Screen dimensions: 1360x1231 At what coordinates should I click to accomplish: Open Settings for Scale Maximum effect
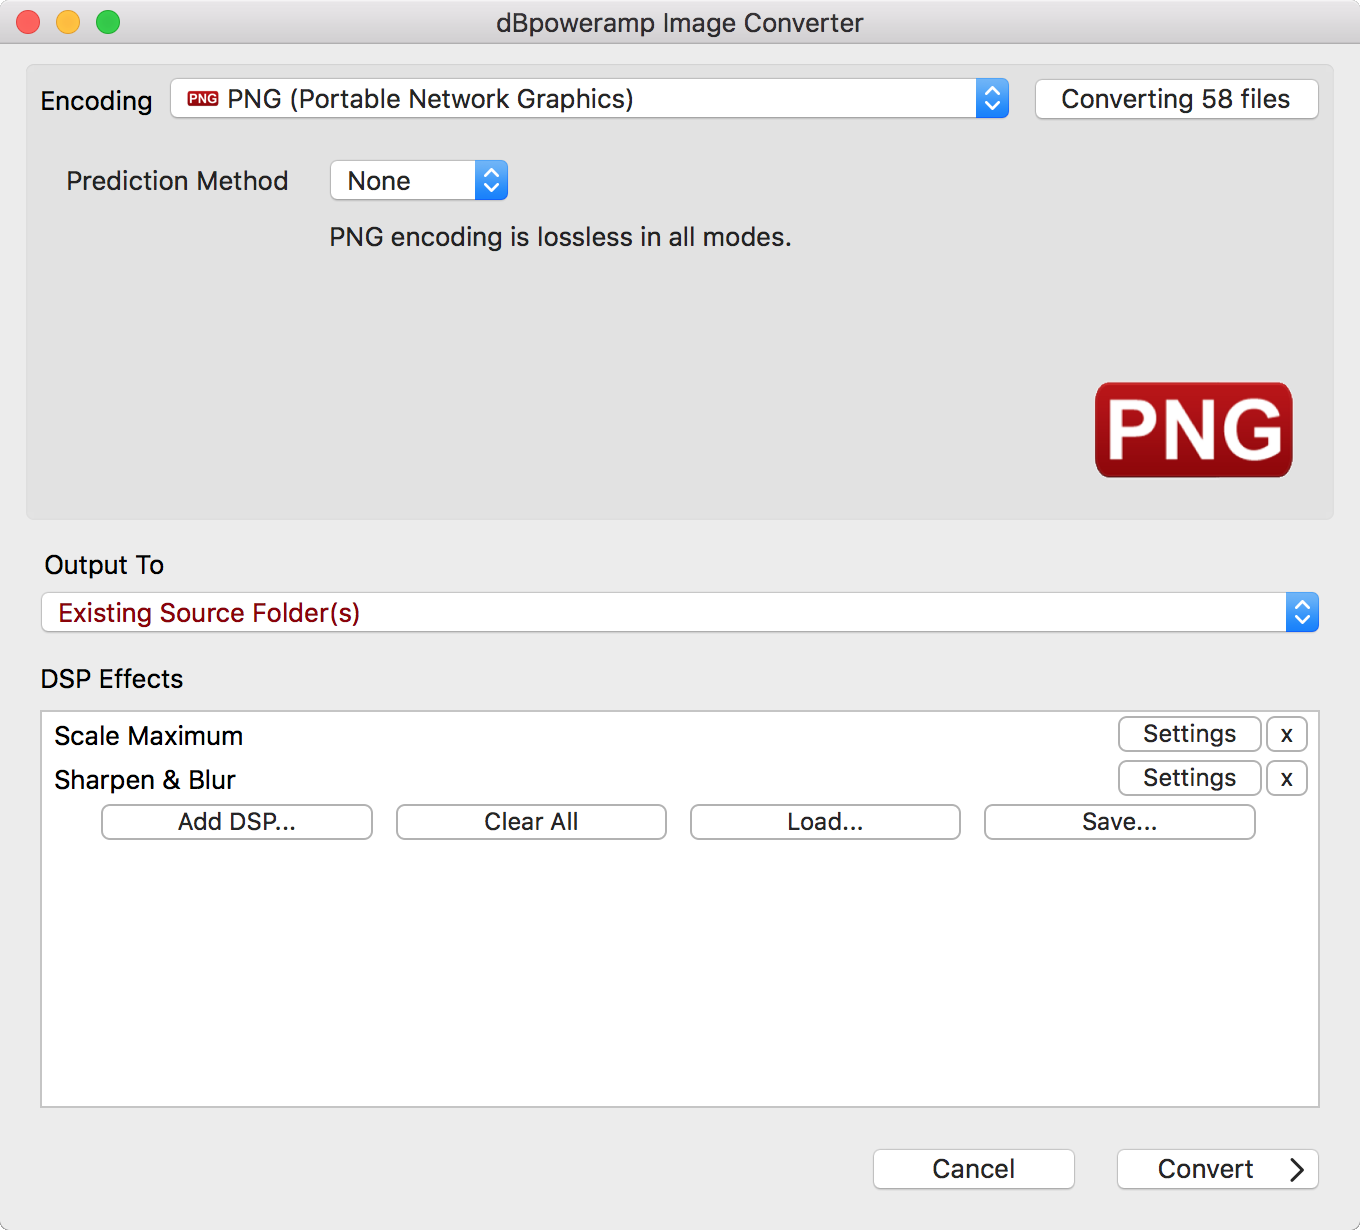1189,734
